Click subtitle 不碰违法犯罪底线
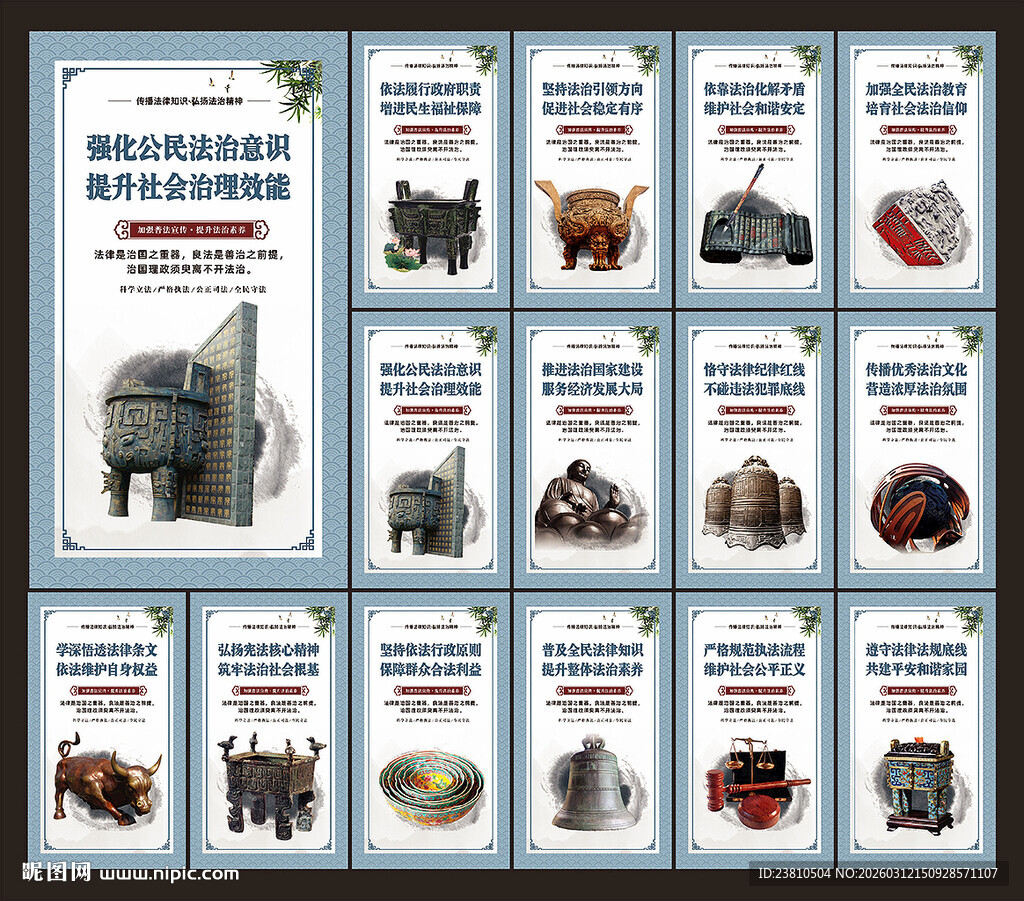1024x901 pixels. (755, 389)
